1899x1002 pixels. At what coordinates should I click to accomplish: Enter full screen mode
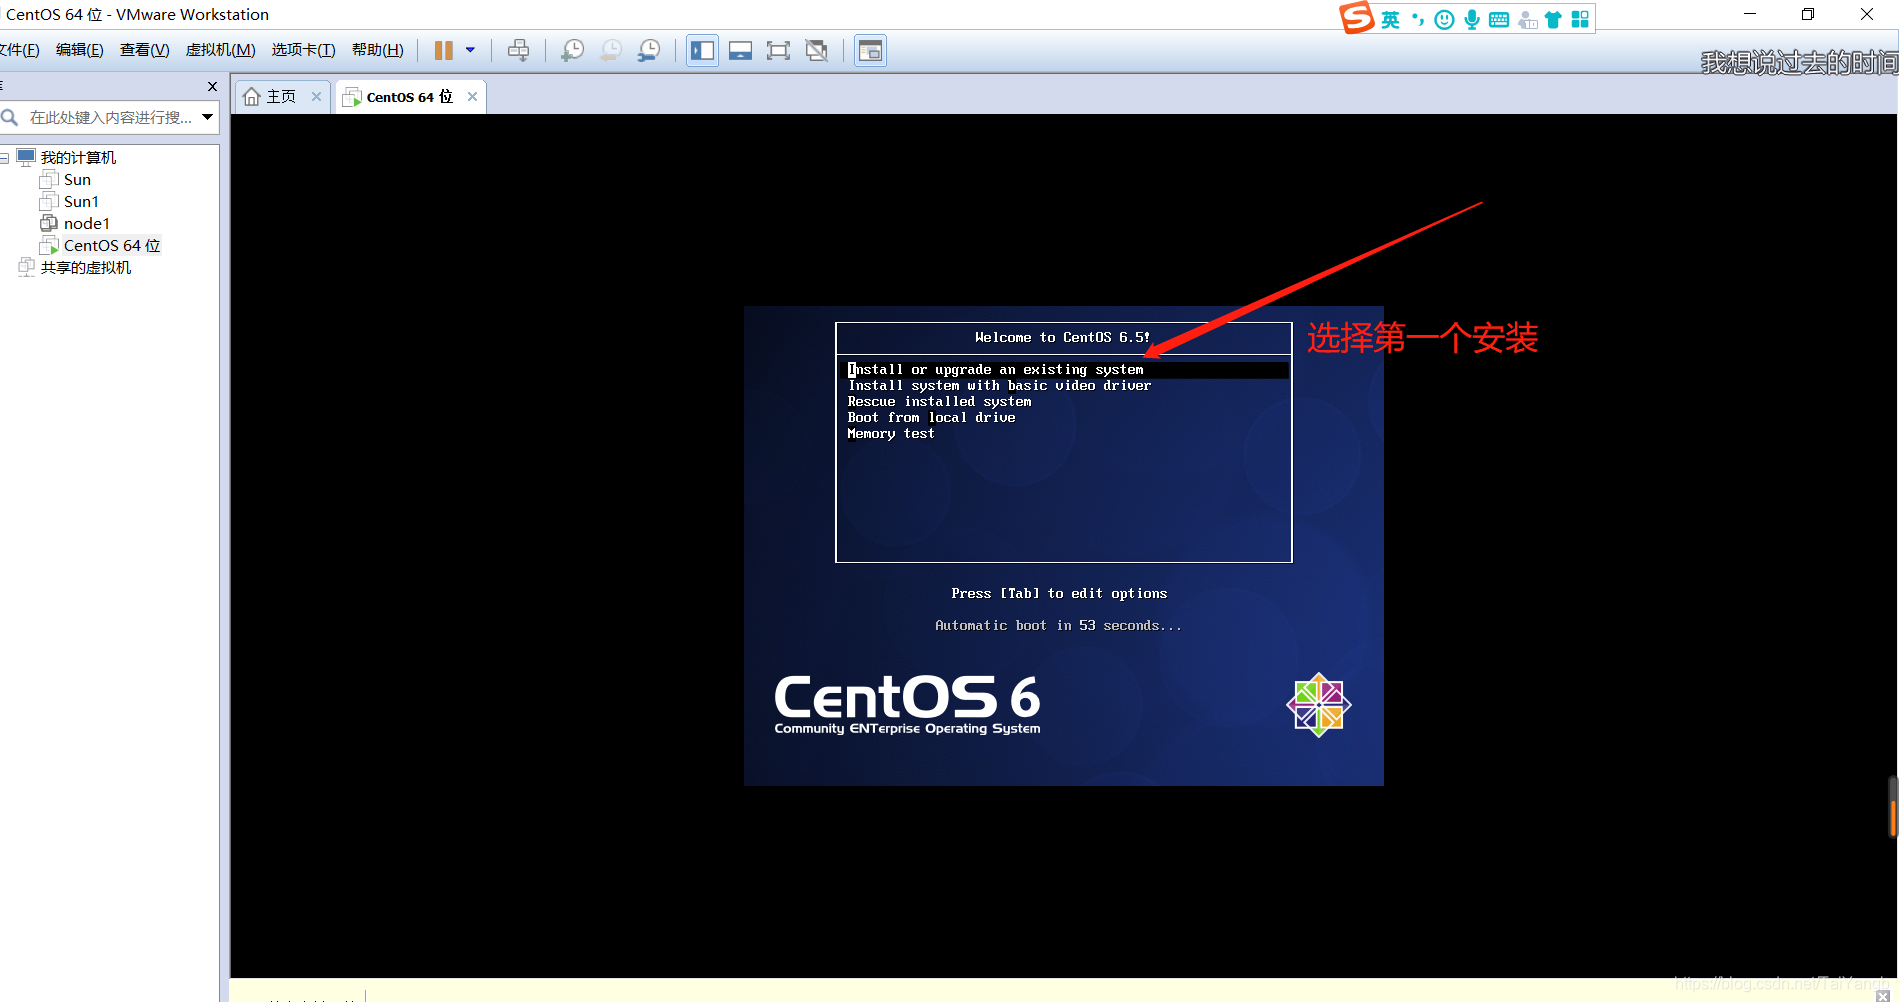pos(778,50)
